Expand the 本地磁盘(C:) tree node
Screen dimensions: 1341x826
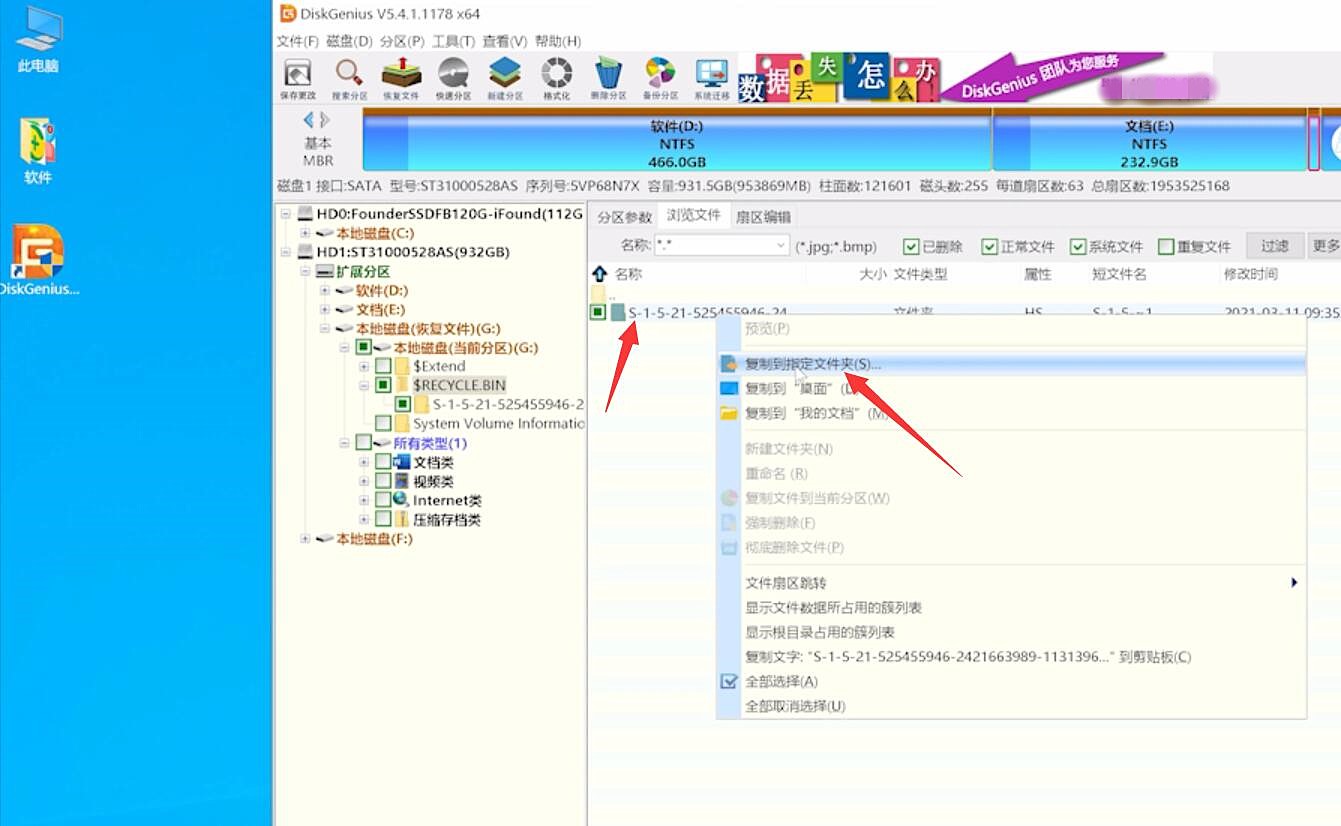(x=305, y=233)
